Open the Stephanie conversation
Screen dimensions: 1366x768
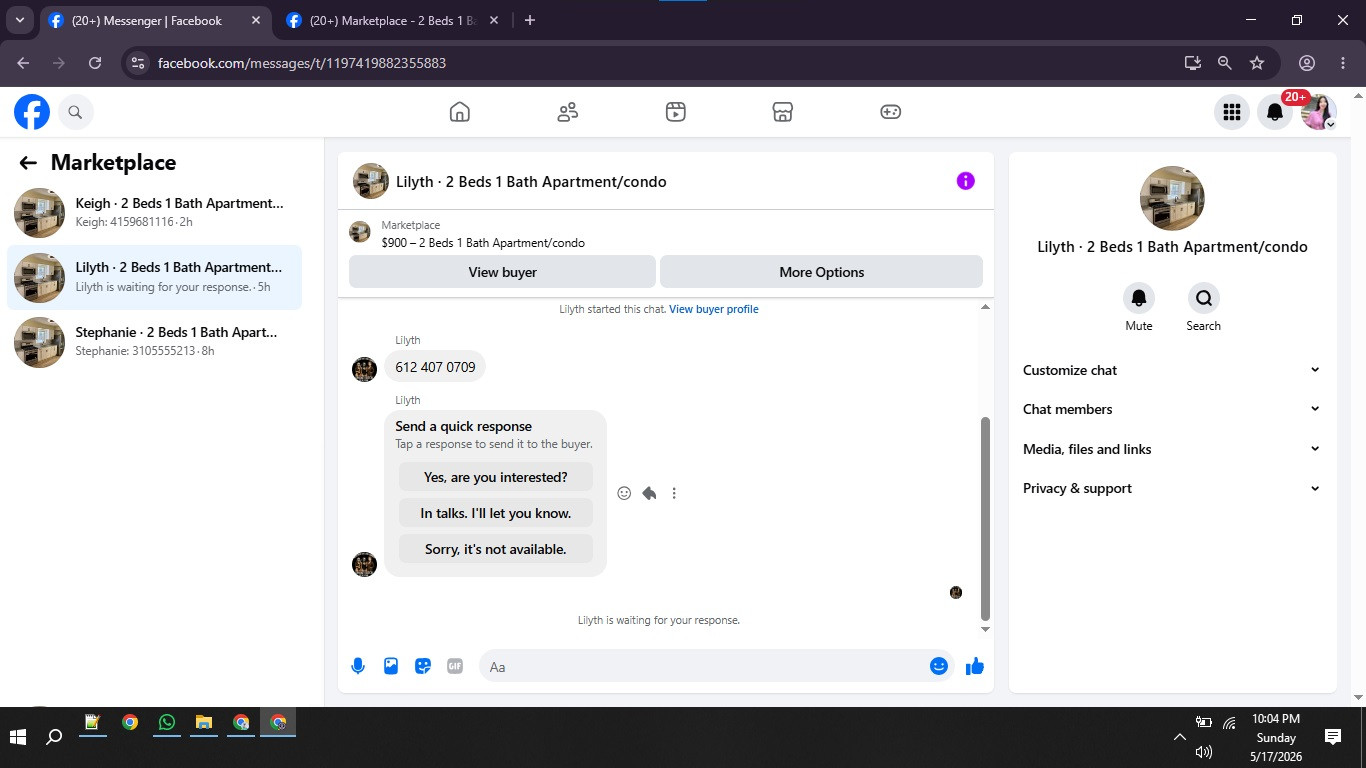pos(155,341)
